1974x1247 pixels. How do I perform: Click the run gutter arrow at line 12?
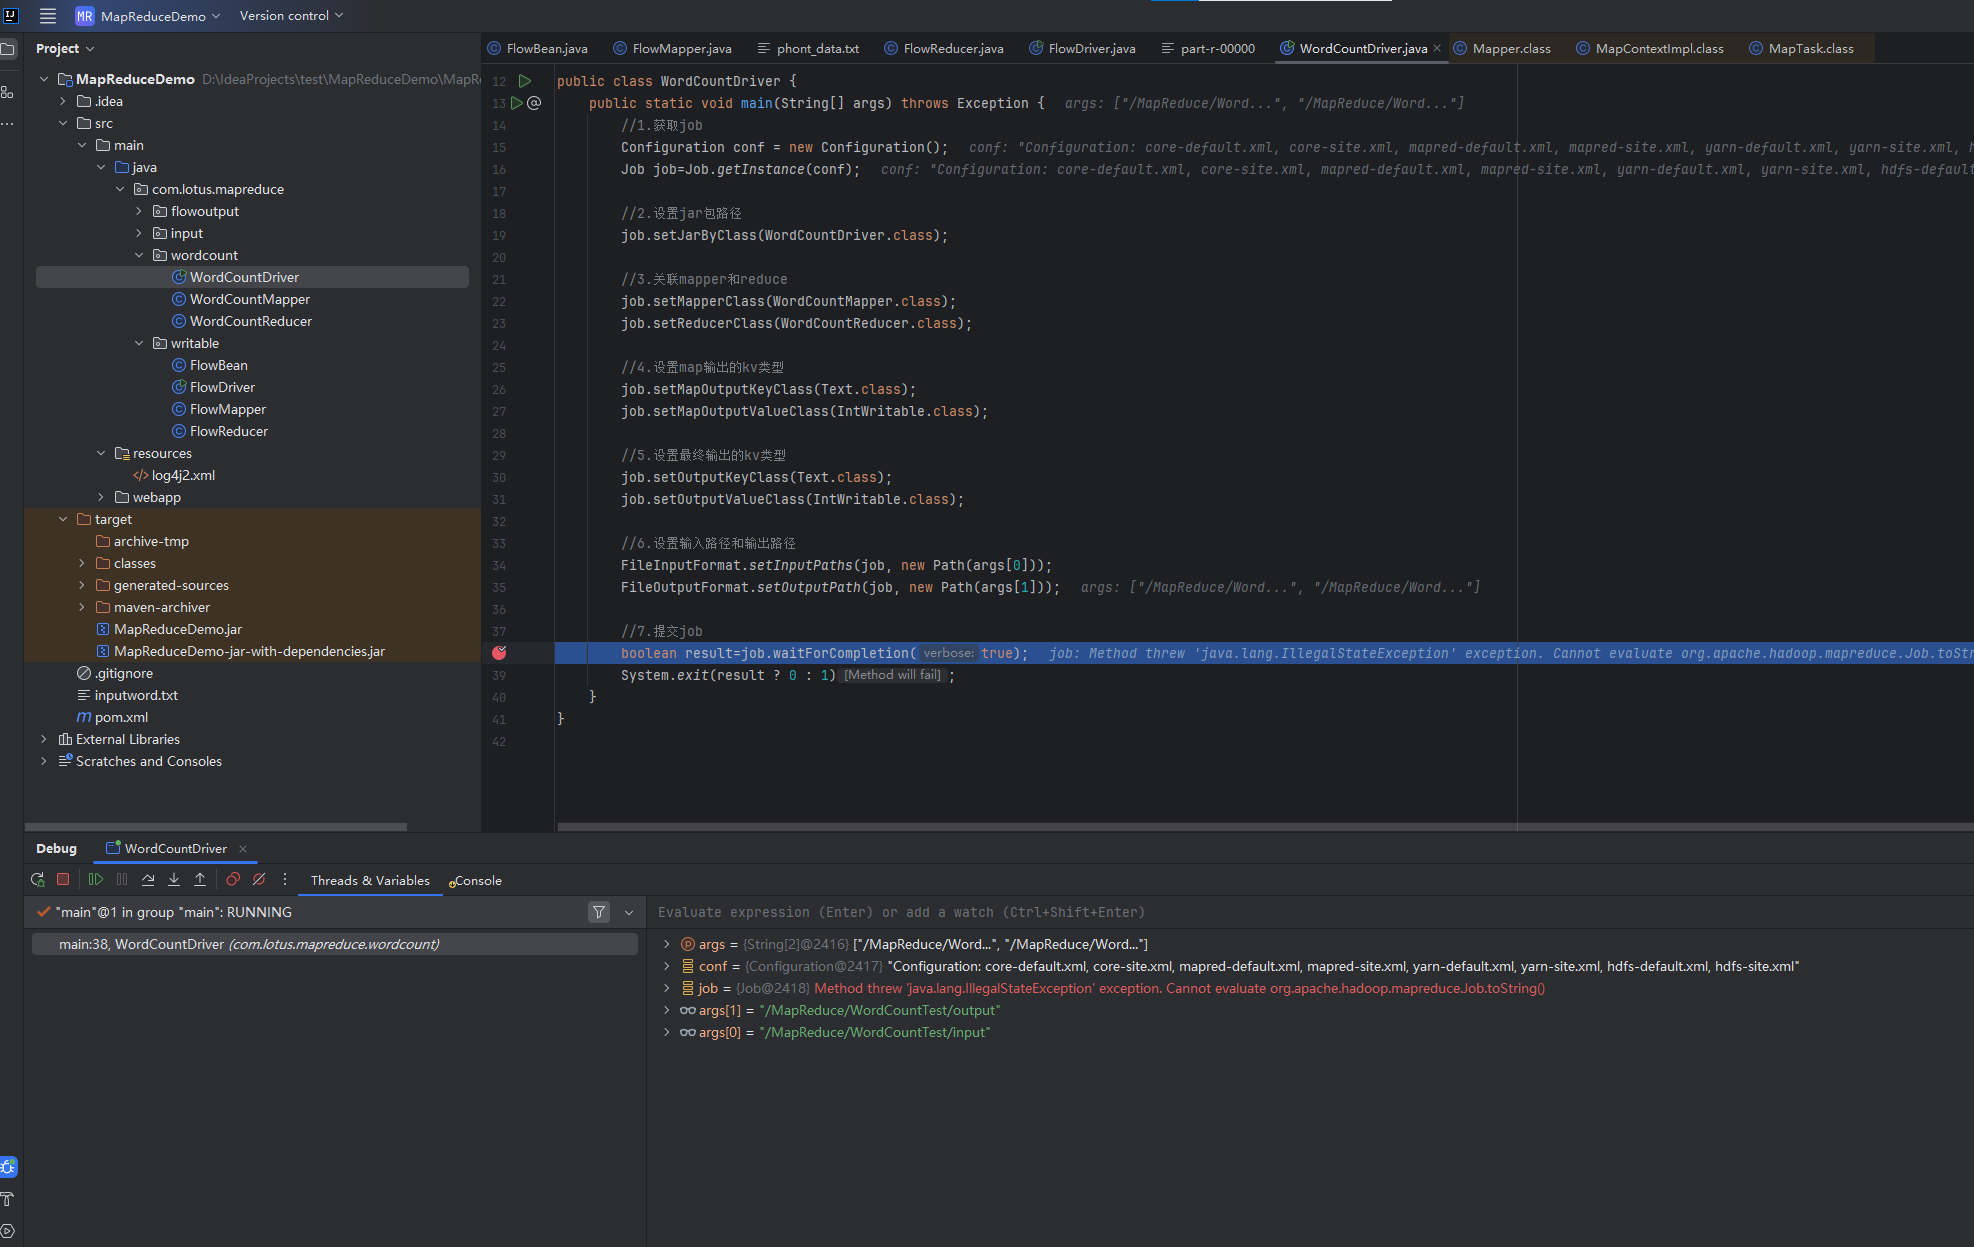[525, 81]
